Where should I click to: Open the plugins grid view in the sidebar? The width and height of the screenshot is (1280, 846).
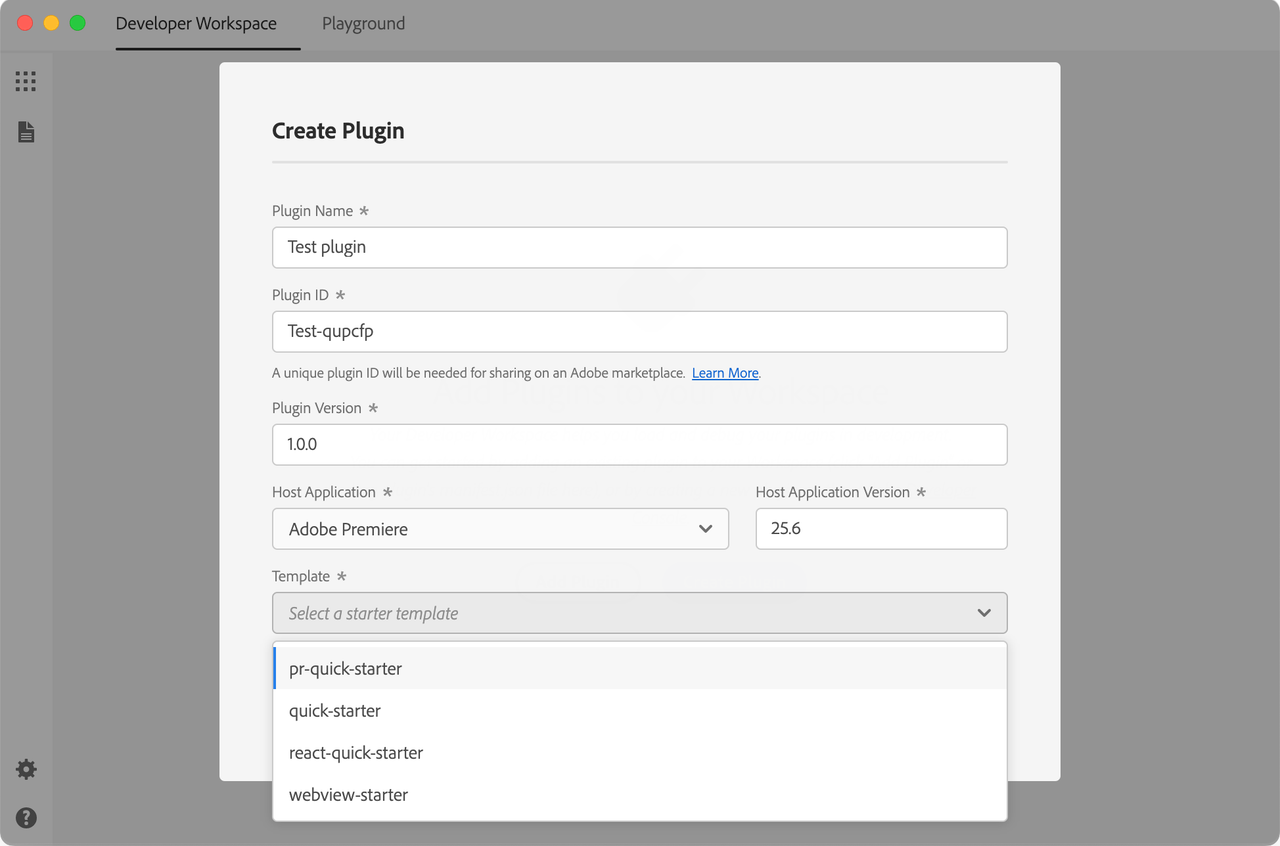(26, 80)
